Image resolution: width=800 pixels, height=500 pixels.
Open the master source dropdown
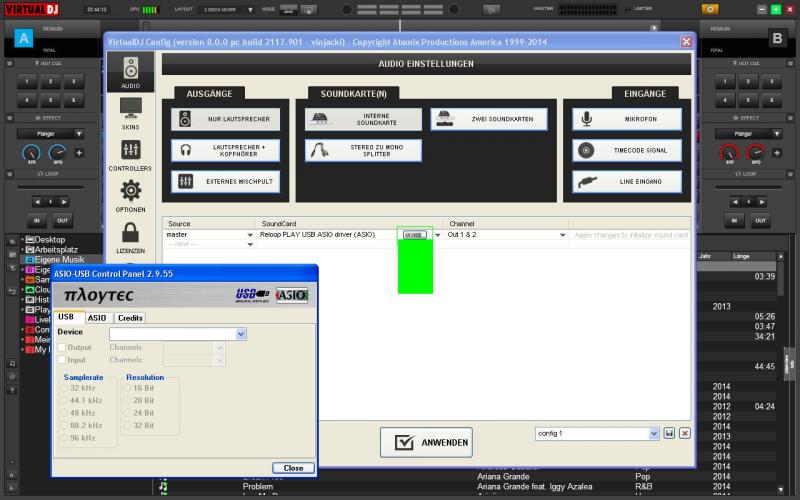pyautogui.click(x=250, y=235)
